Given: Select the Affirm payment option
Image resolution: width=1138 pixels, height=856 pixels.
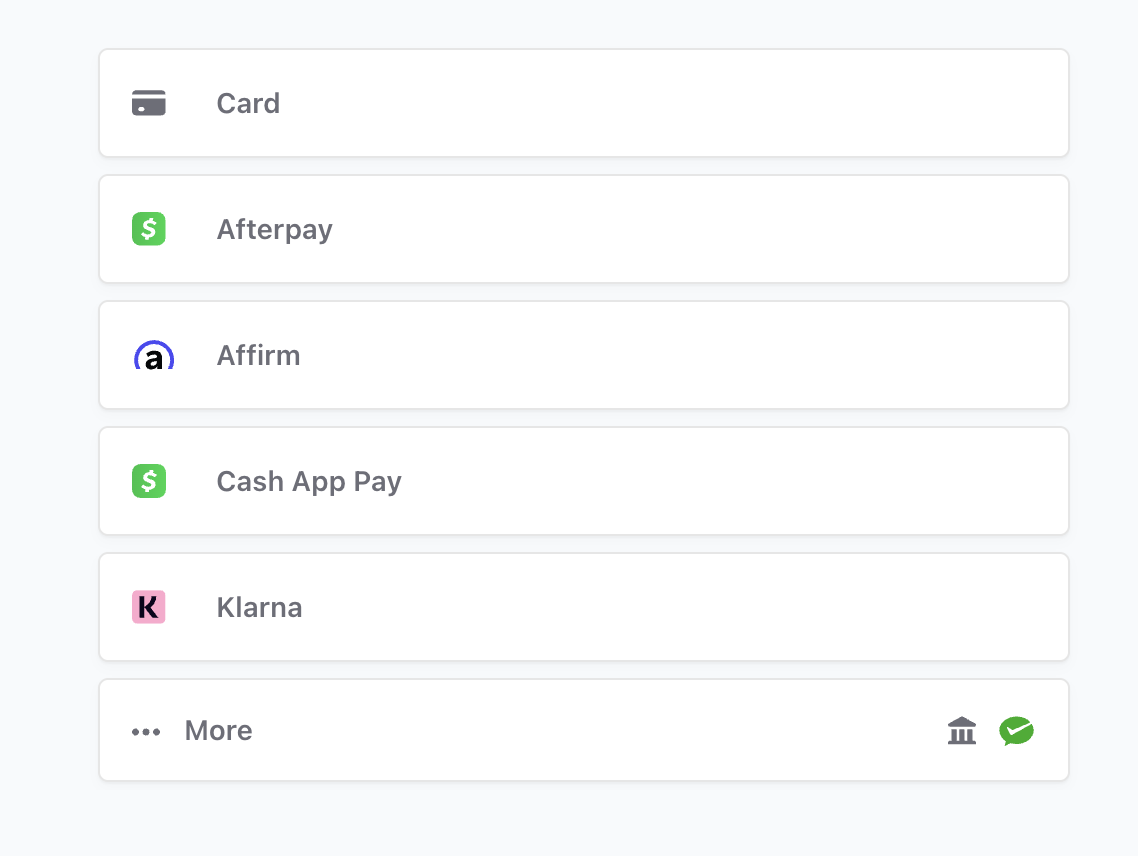Looking at the screenshot, I should [584, 355].
